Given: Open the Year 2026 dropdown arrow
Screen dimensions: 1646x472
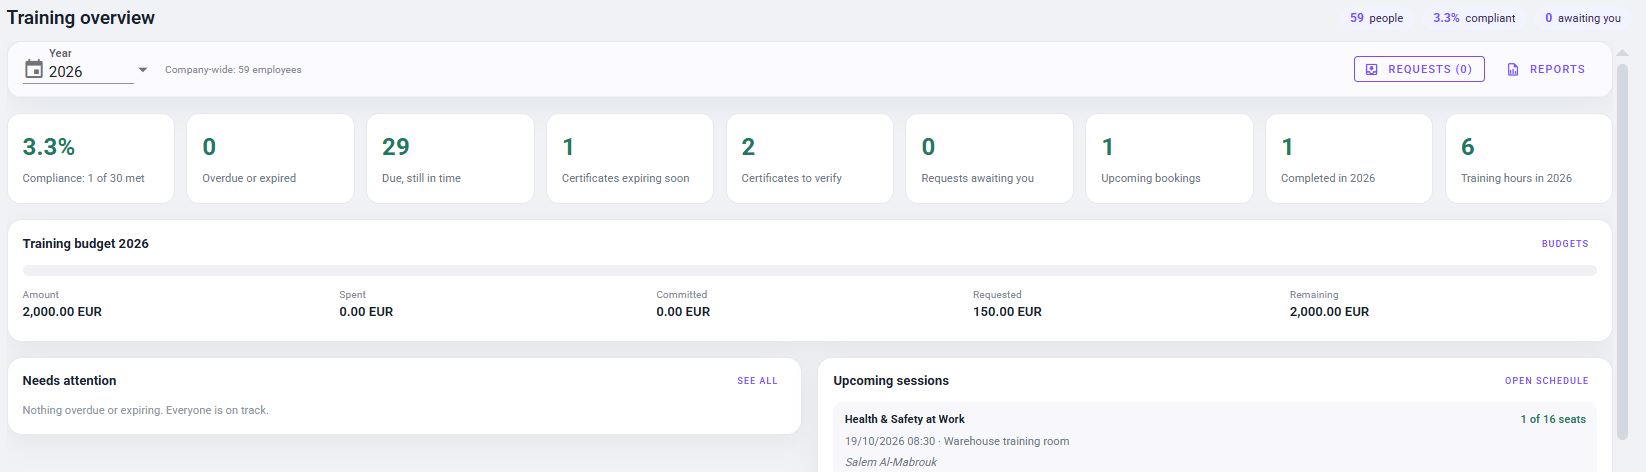Looking at the screenshot, I should [x=142, y=70].
